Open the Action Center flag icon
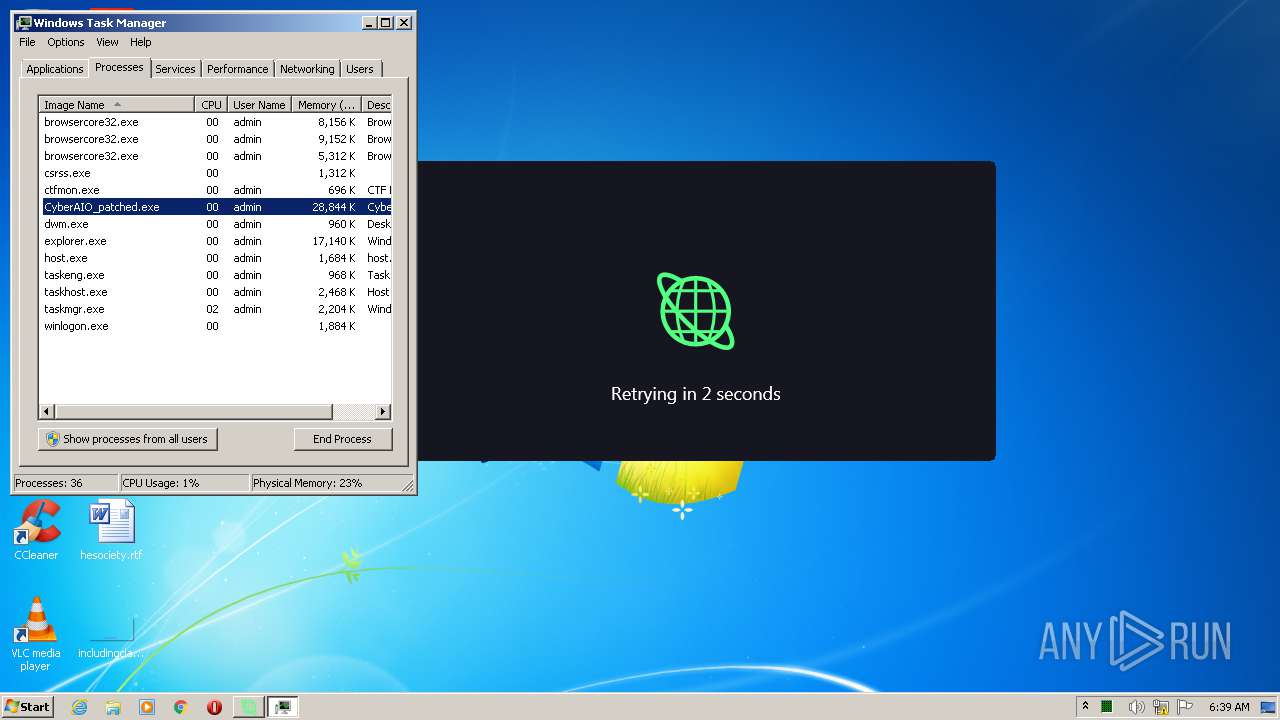The image size is (1280, 720). (1185, 707)
